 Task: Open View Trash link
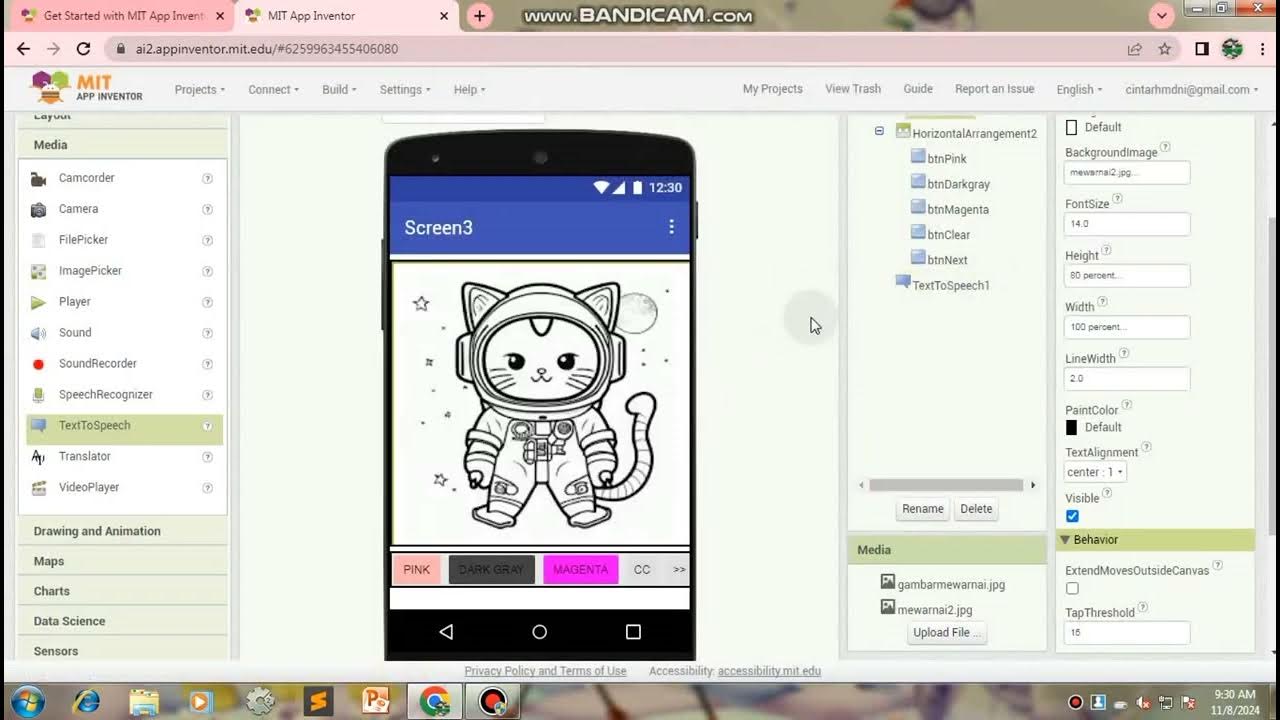pyautogui.click(x=853, y=89)
